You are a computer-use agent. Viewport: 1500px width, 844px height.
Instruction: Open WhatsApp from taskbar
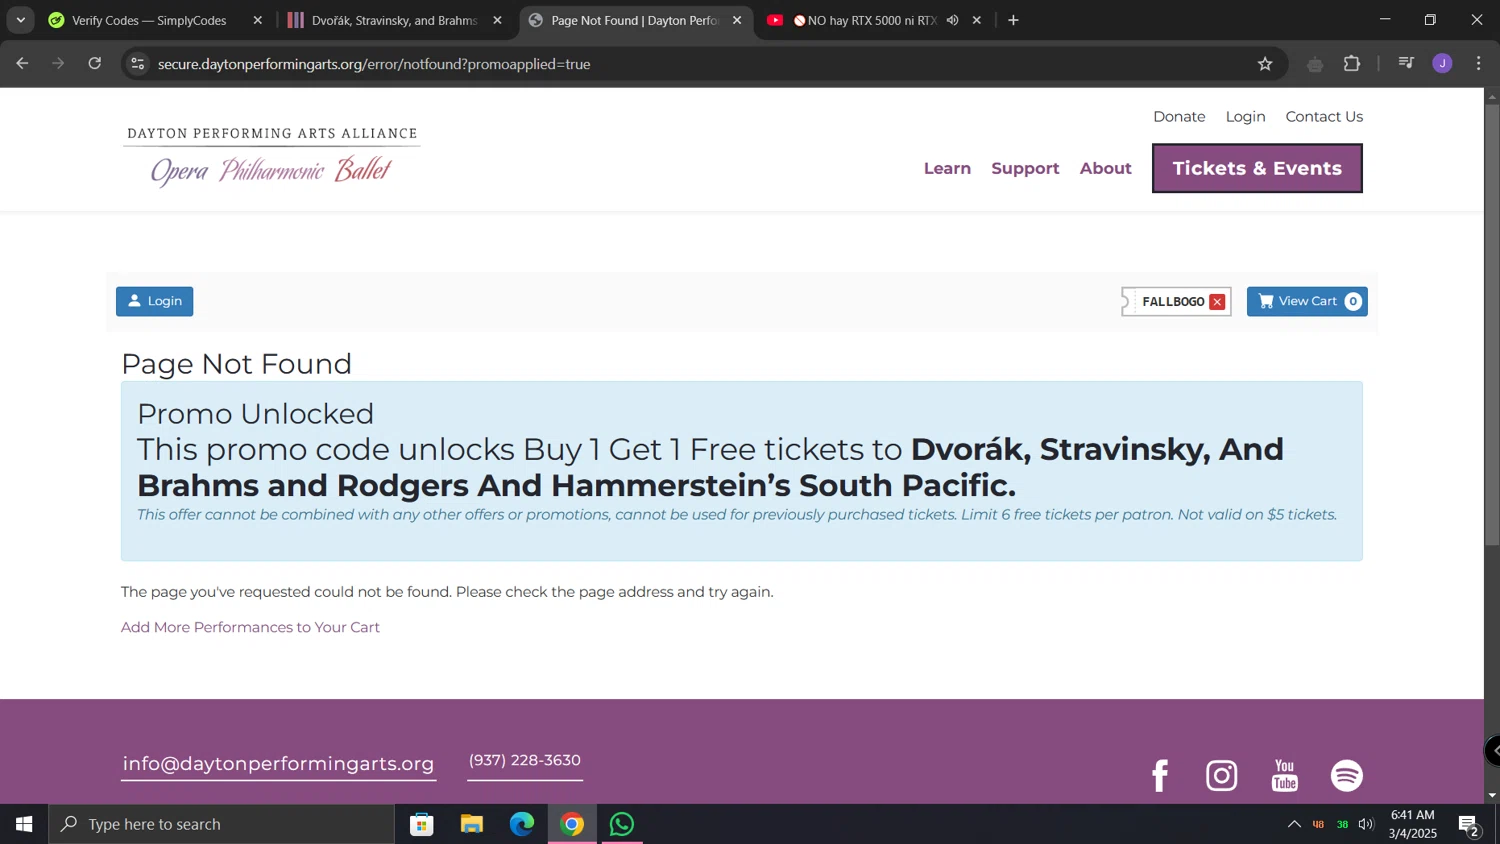(x=622, y=824)
